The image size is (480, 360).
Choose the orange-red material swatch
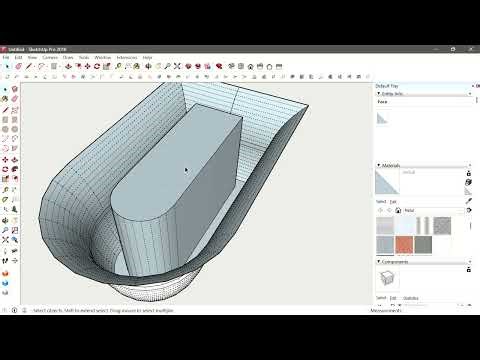click(x=404, y=245)
